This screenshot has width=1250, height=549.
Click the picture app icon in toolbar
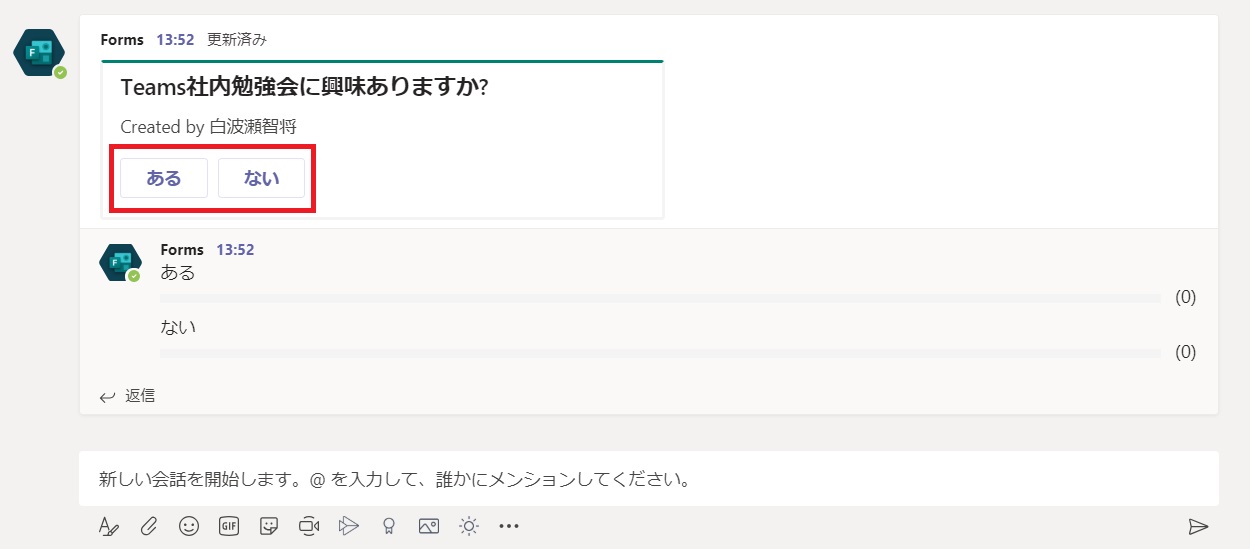pyautogui.click(x=429, y=526)
